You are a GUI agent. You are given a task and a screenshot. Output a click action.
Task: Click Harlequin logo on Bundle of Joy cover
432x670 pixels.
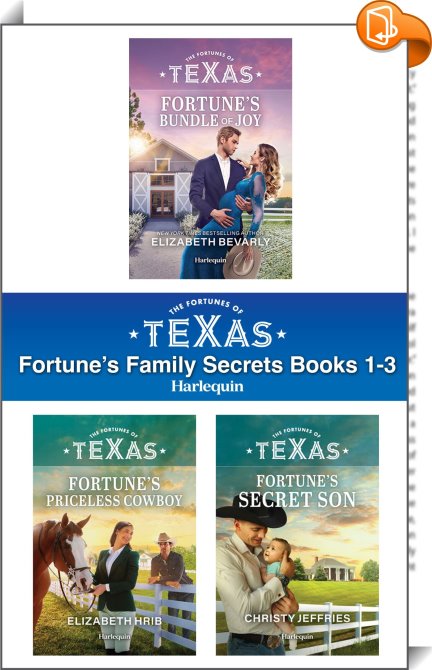point(211,260)
